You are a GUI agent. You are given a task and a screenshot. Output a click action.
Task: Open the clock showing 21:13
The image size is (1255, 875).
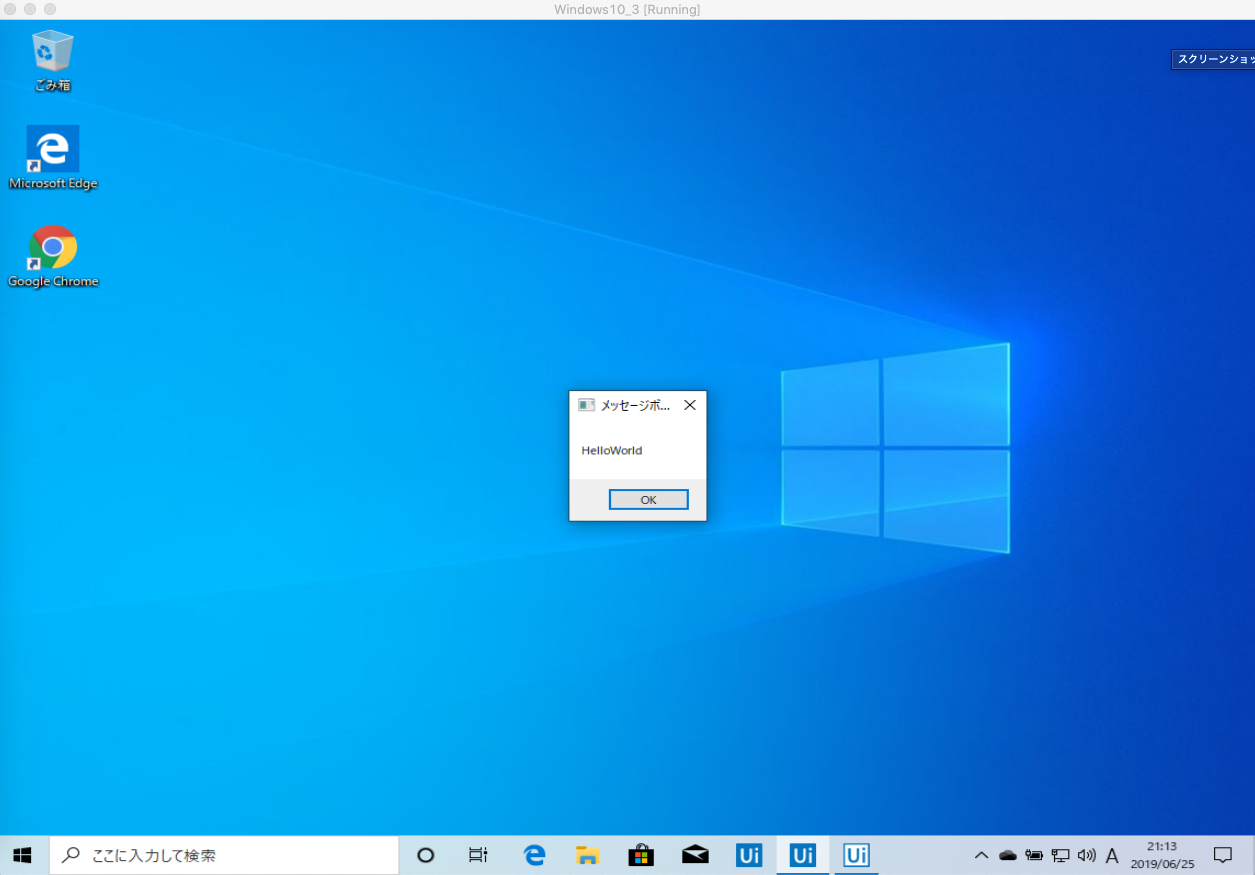coord(1162,855)
